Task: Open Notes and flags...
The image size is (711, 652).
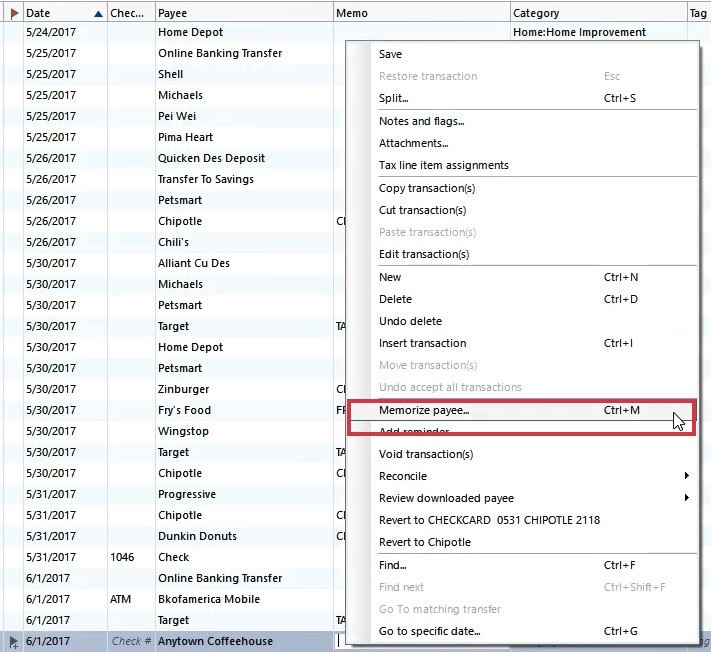Action: click(421, 121)
